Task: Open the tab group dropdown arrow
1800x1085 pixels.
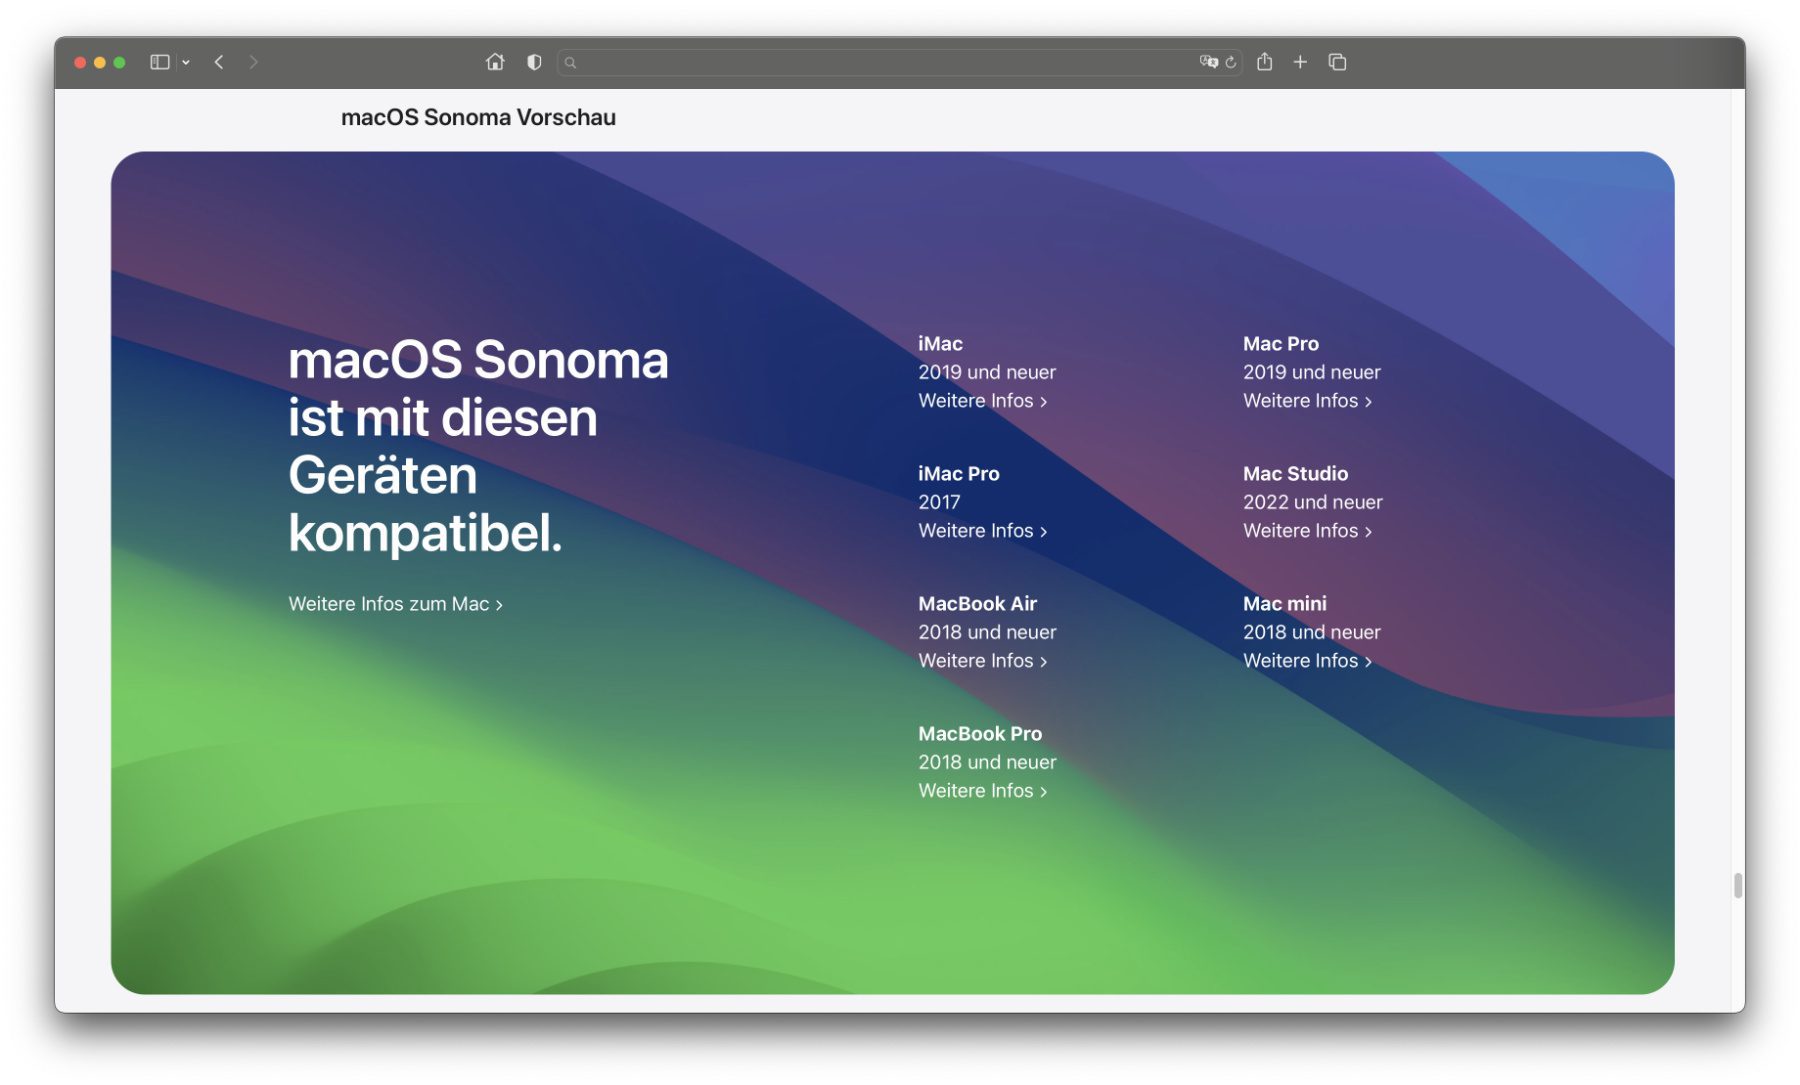Action: (x=186, y=62)
